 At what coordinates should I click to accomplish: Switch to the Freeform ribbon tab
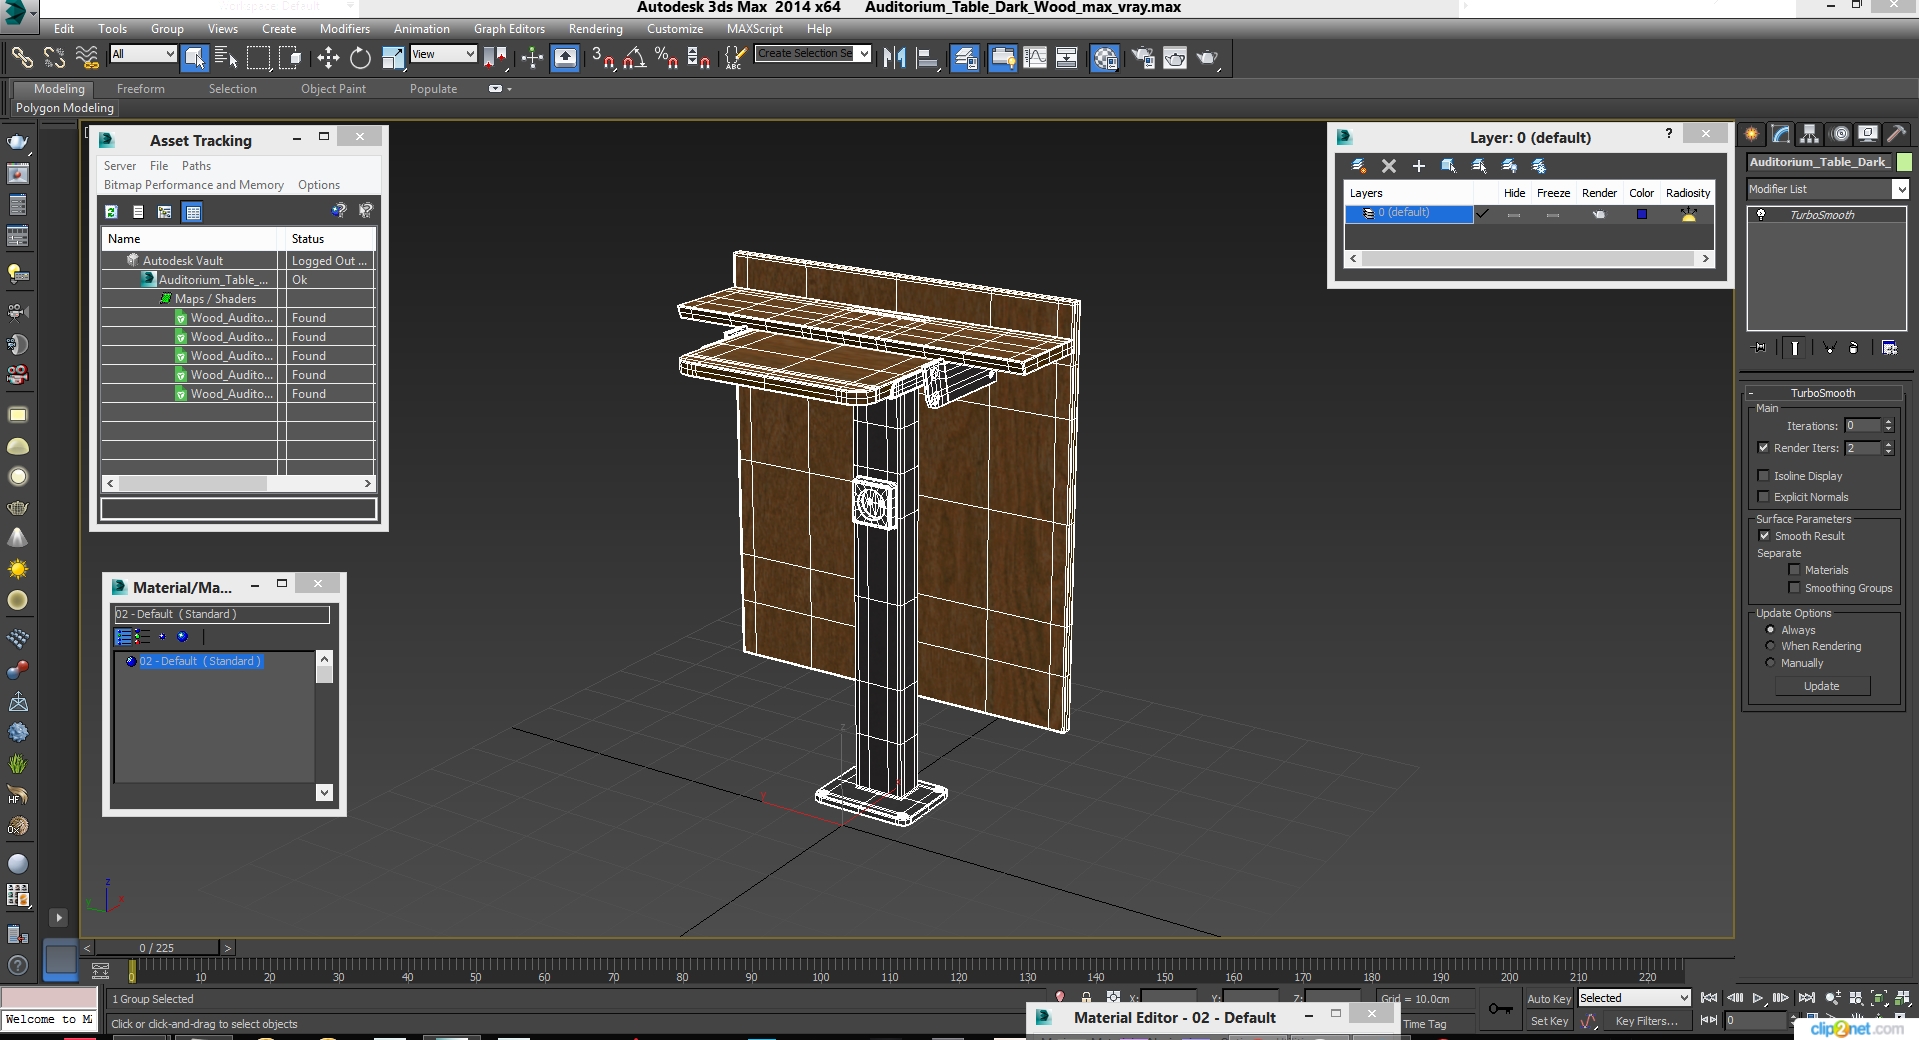click(140, 89)
